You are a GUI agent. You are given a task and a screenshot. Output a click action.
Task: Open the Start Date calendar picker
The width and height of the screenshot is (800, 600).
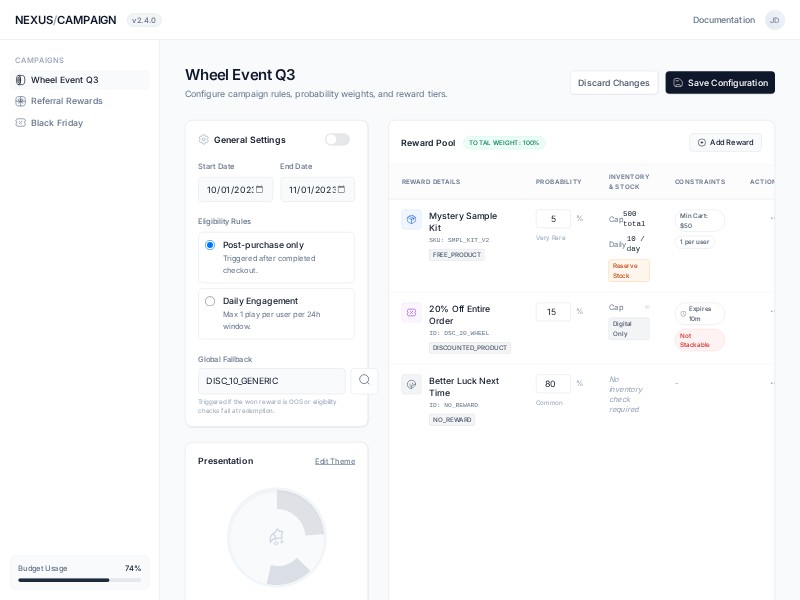coord(259,189)
